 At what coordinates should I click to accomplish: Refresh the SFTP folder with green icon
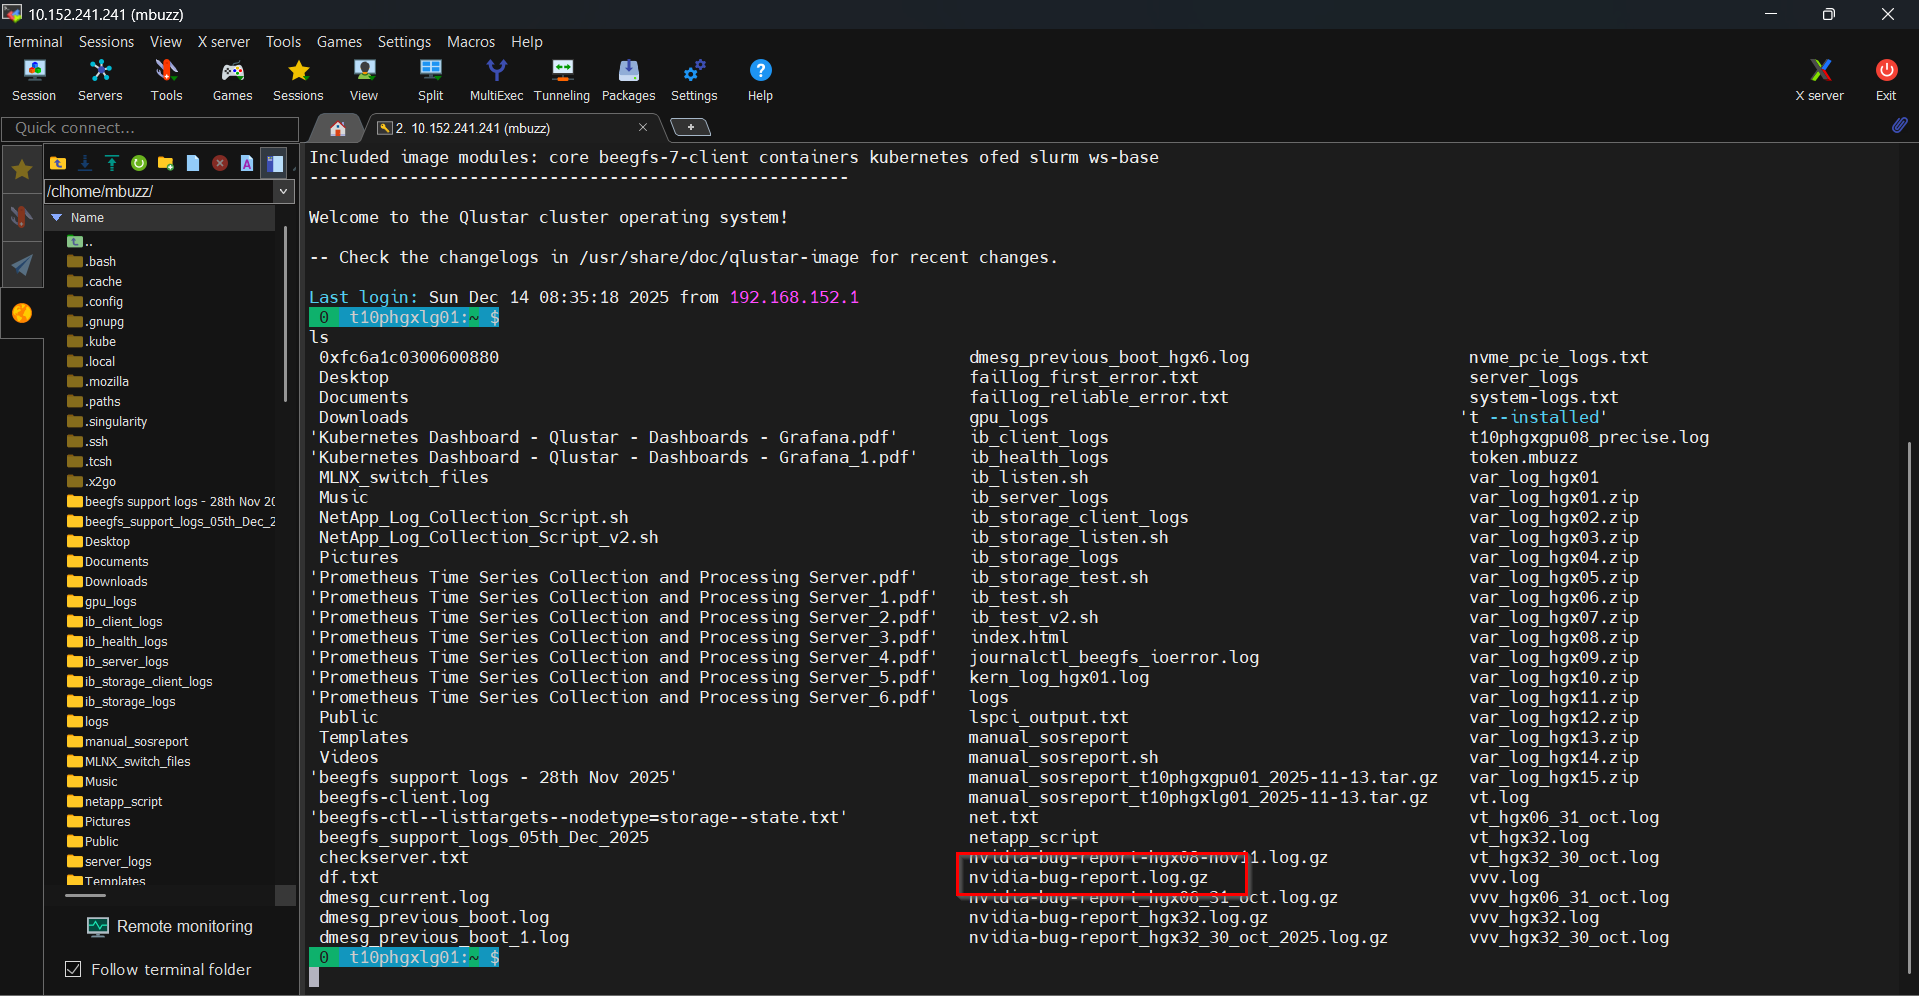139,163
